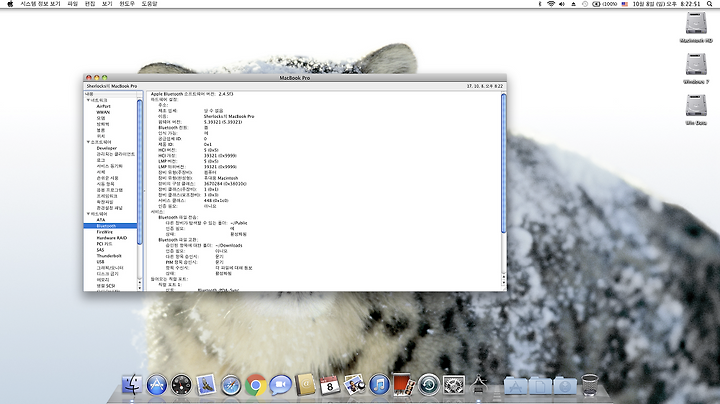Select AirPort in the sidebar
720x404 pixels.
[103, 106]
